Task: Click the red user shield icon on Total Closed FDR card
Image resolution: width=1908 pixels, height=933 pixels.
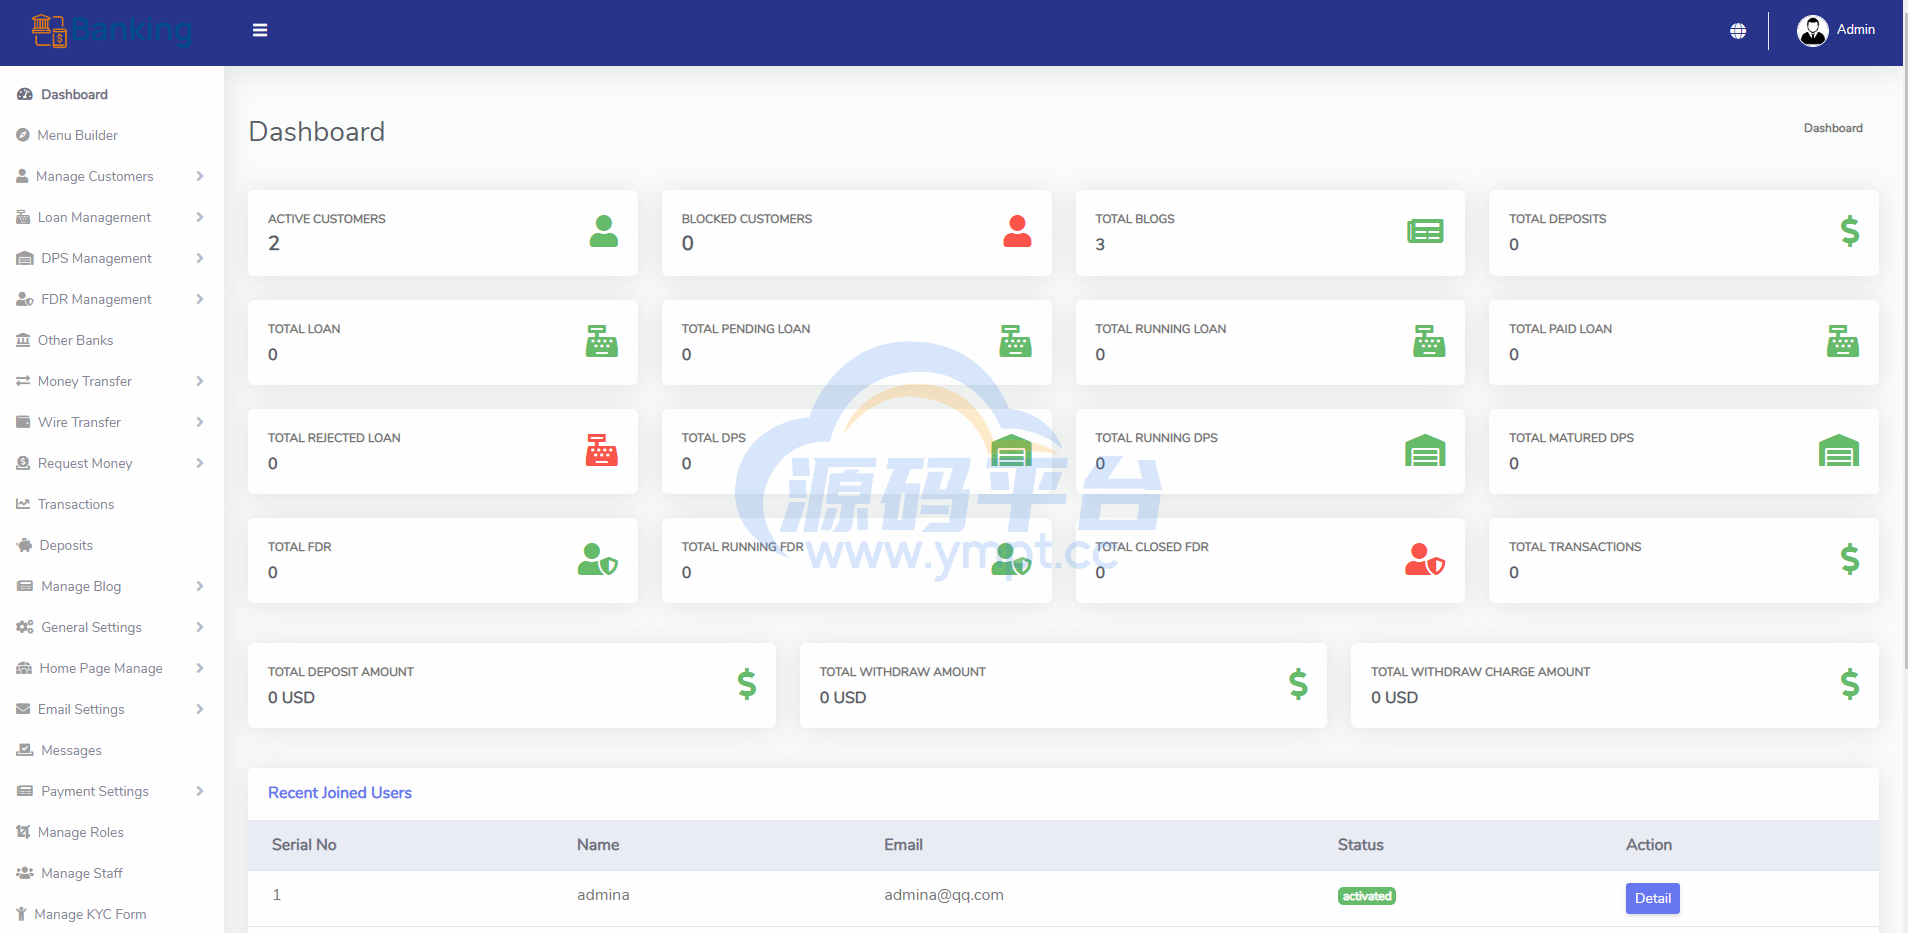Action: (x=1425, y=559)
